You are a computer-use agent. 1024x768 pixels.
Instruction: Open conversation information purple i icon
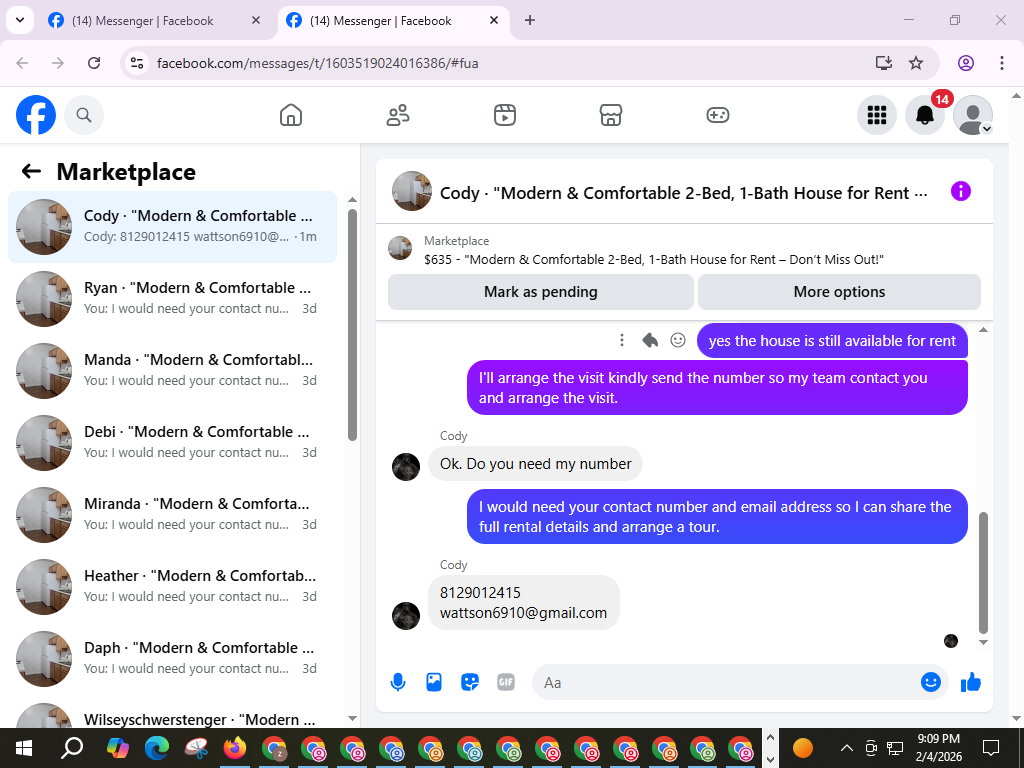coord(961,191)
